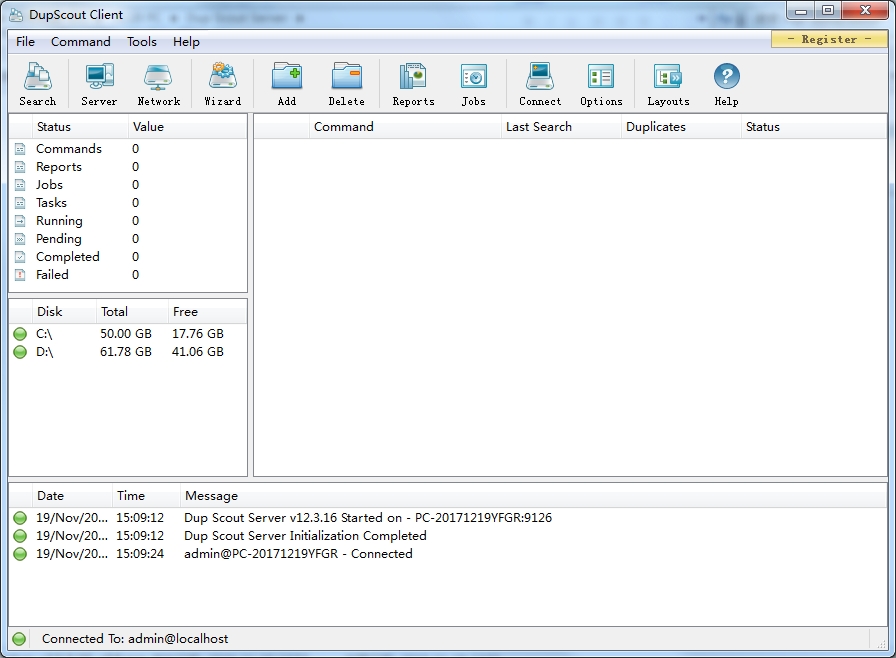Minimize the DupScout Client window
896x658 pixels.
(801, 10)
